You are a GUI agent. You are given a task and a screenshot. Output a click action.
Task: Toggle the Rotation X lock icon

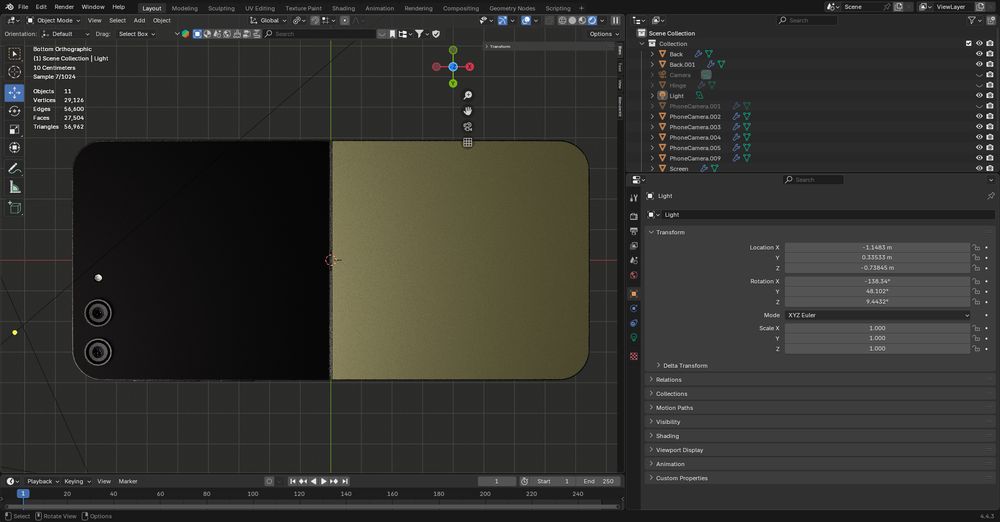tap(976, 281)
